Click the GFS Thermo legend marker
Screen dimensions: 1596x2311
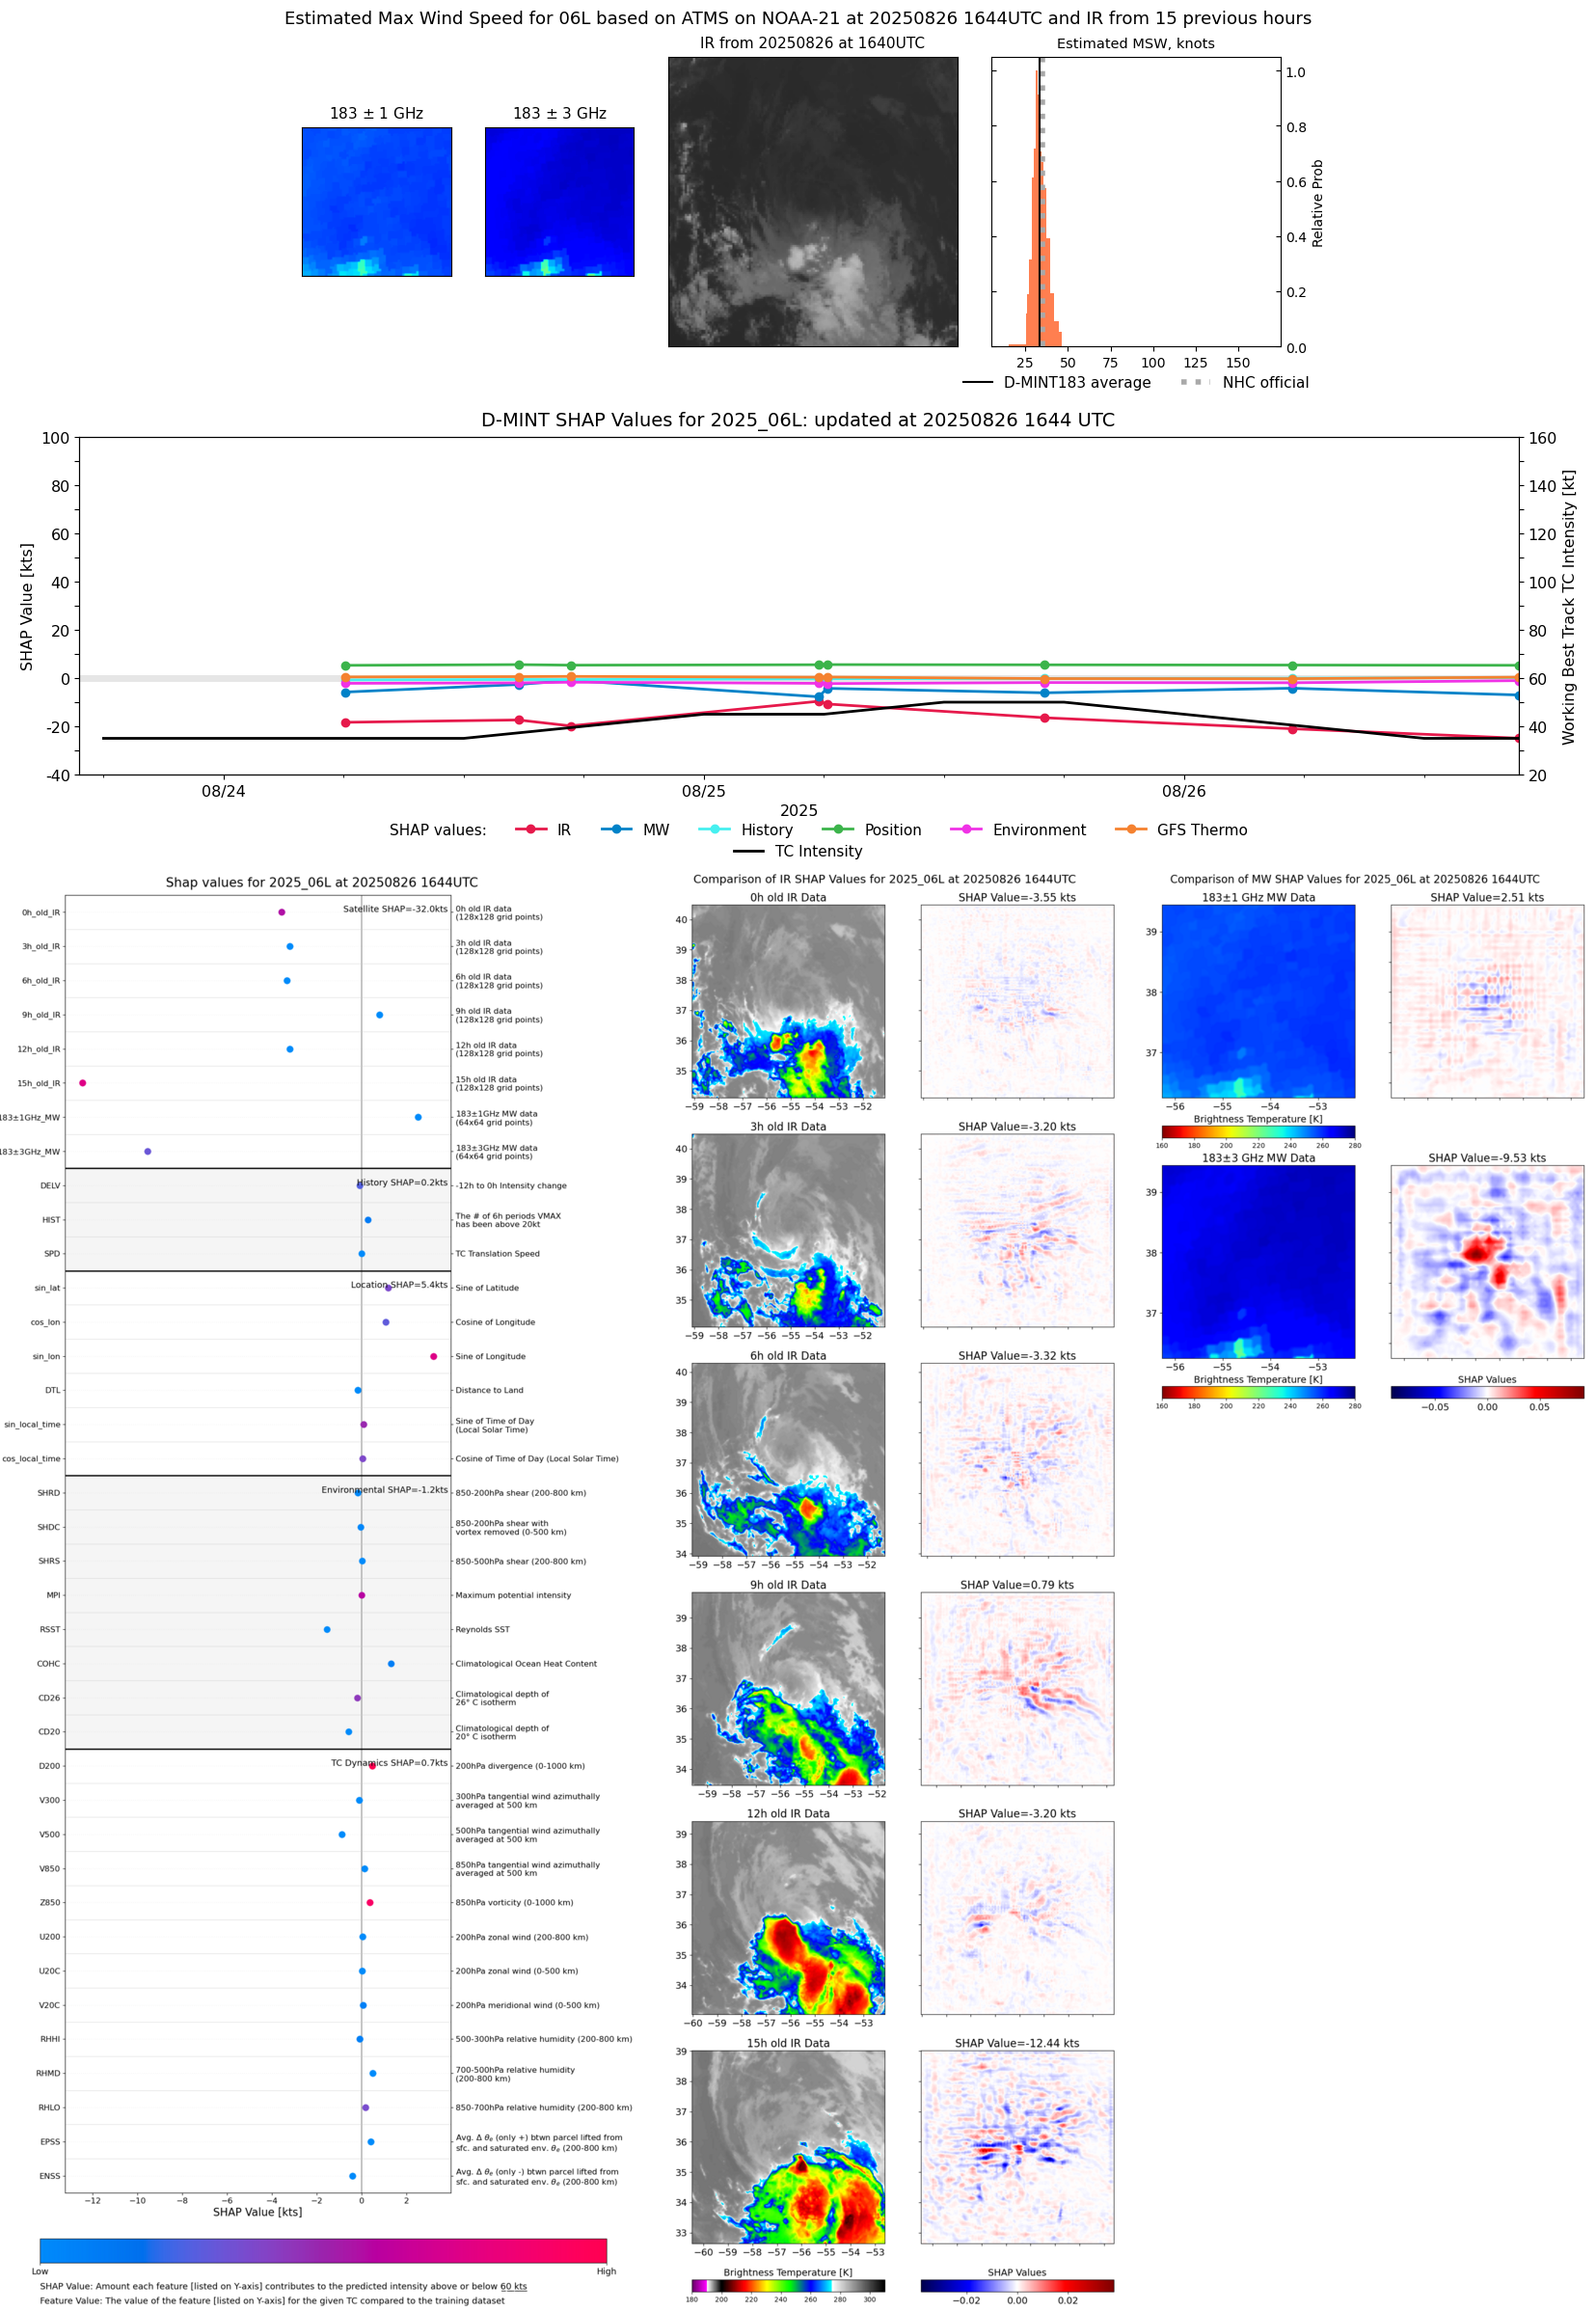click(1131, 829)
